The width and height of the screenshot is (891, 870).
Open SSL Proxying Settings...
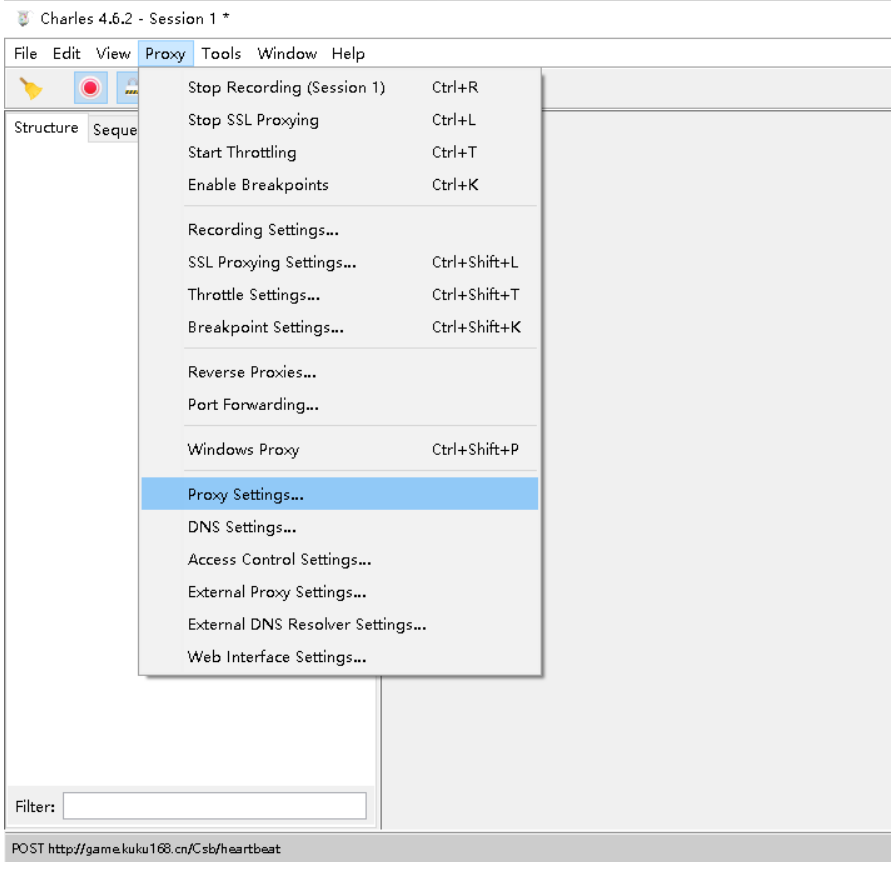[340, 262]
